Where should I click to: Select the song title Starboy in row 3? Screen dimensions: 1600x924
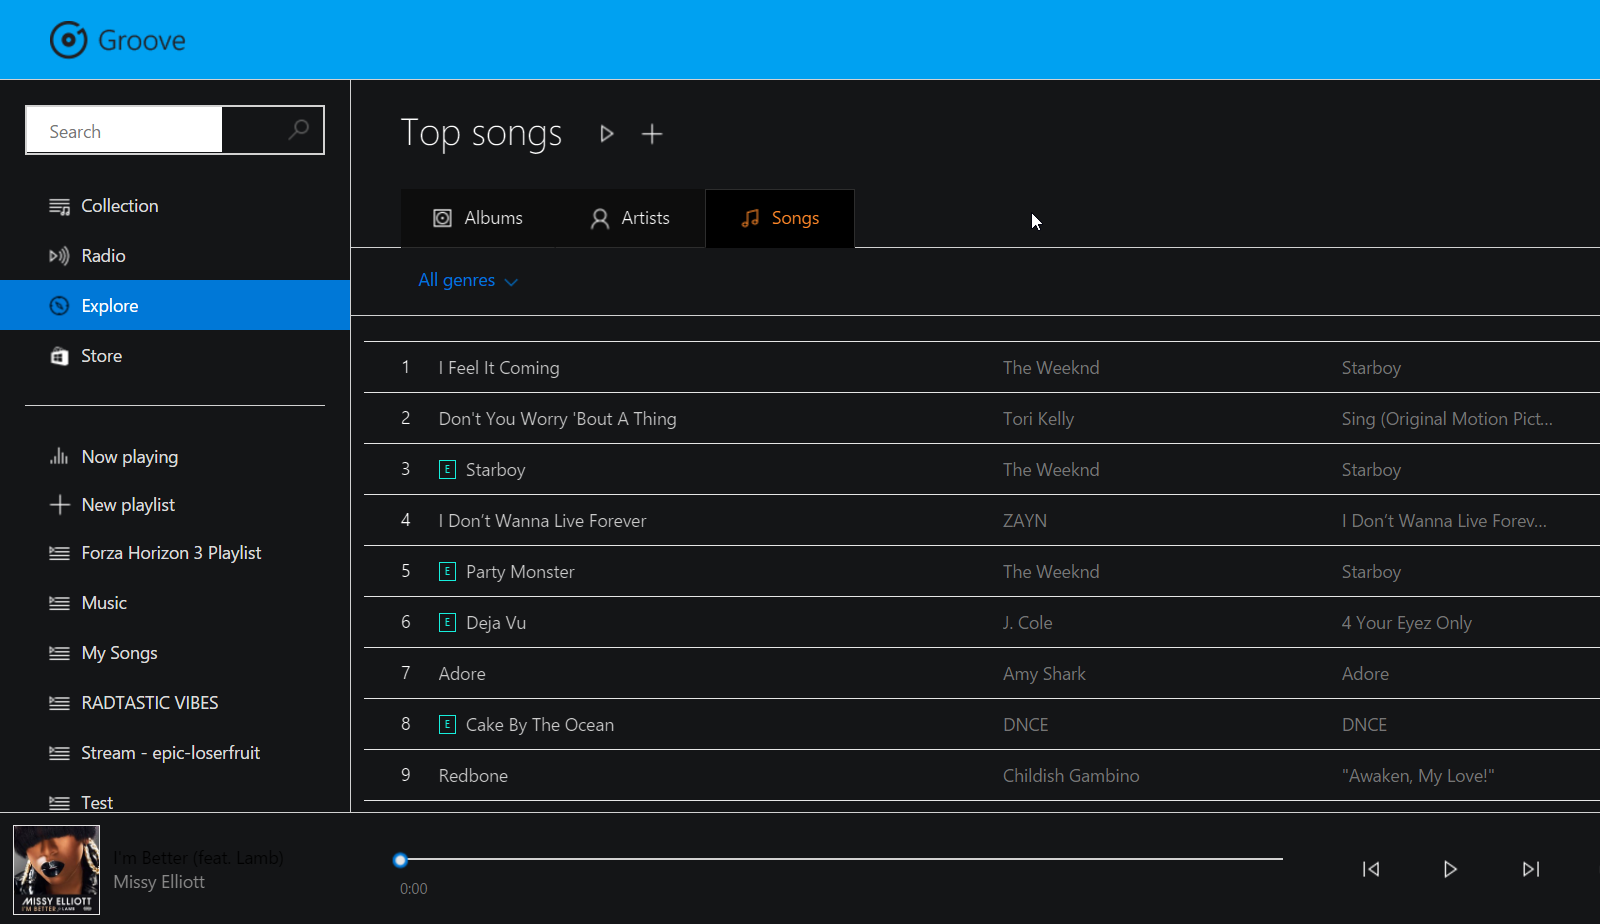[x=495, y=470]
